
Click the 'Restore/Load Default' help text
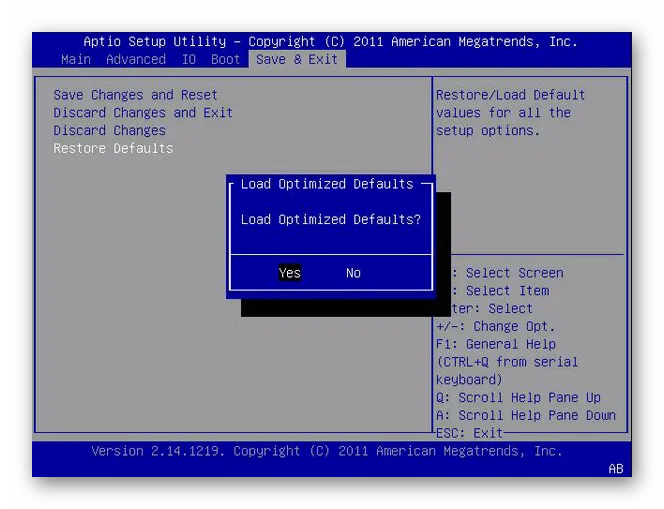[511, 95]
